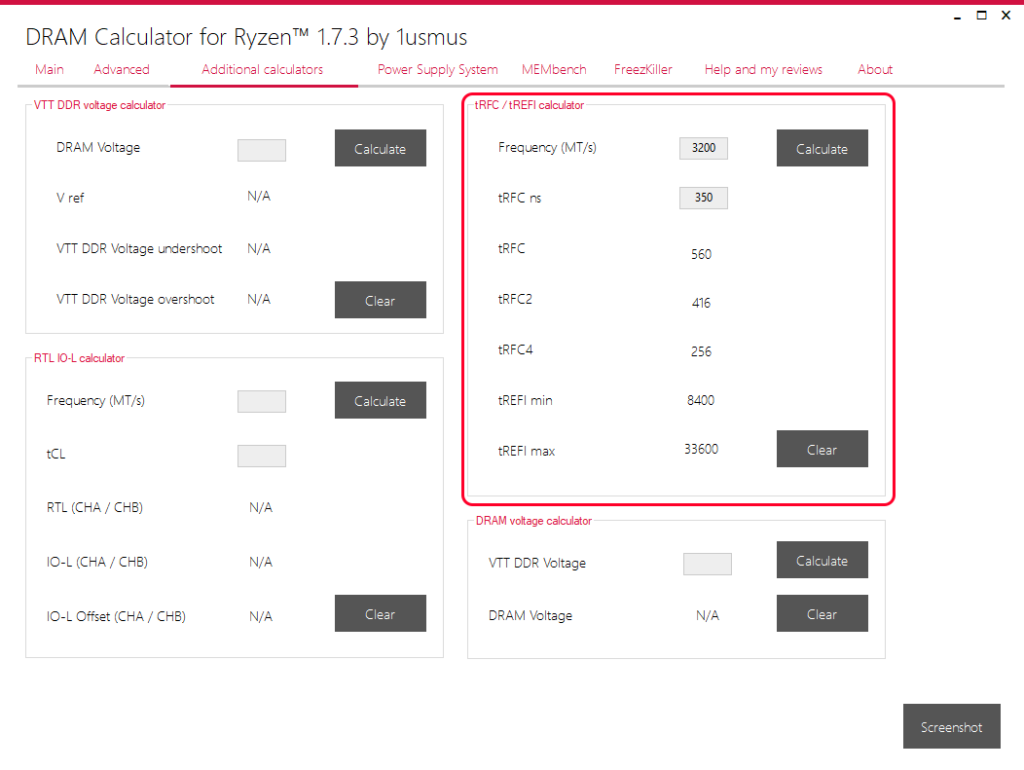1024x770 pixels.
Task: Click the VTT DDR voltage calculator heading
Action: (x=99, y=105)
